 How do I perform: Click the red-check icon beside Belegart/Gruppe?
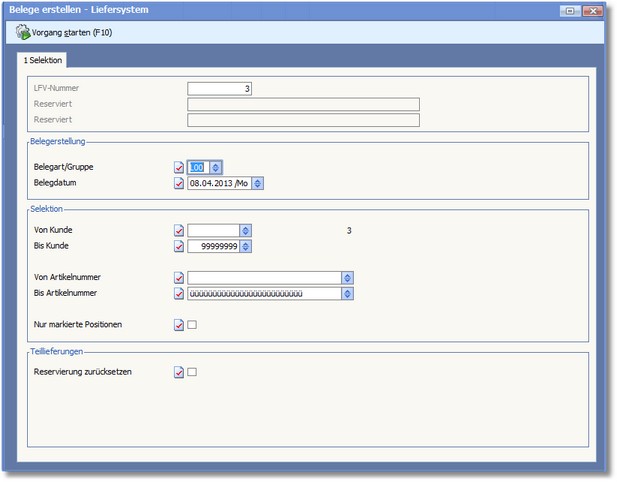(x=179, y=168)
